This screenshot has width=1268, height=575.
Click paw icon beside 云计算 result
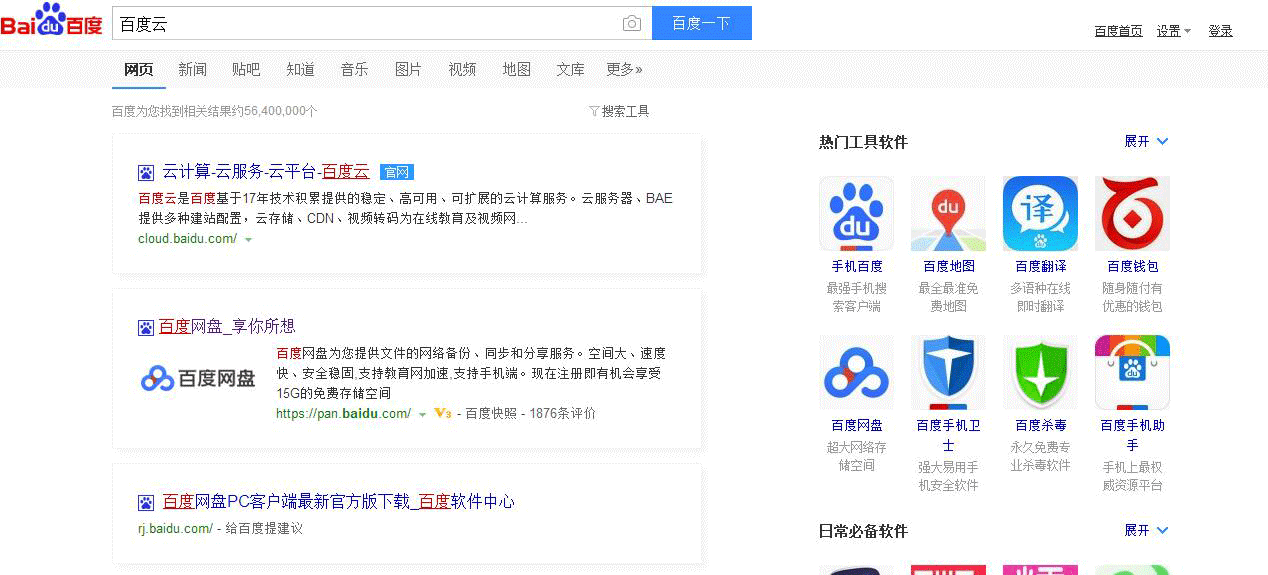(146, 172)
